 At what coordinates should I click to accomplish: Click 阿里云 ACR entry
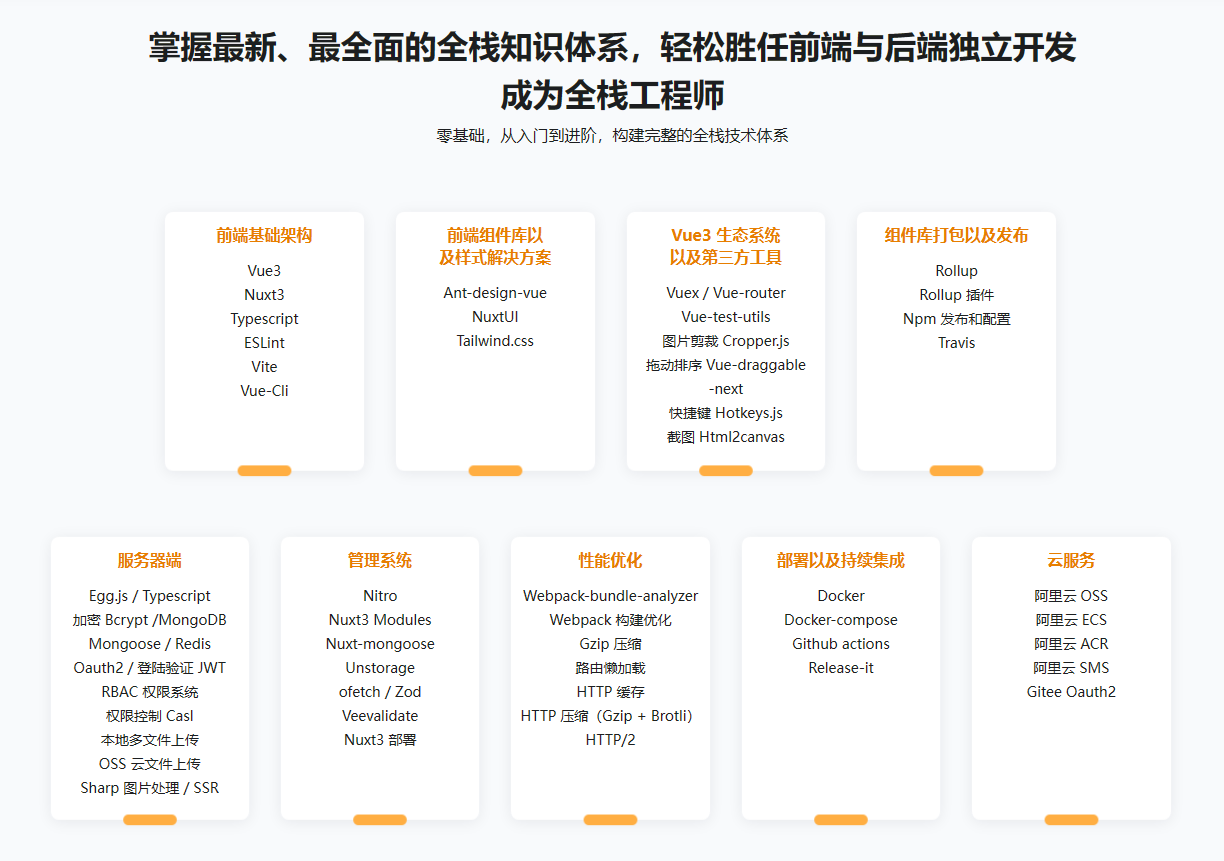tap(1071, 644)
